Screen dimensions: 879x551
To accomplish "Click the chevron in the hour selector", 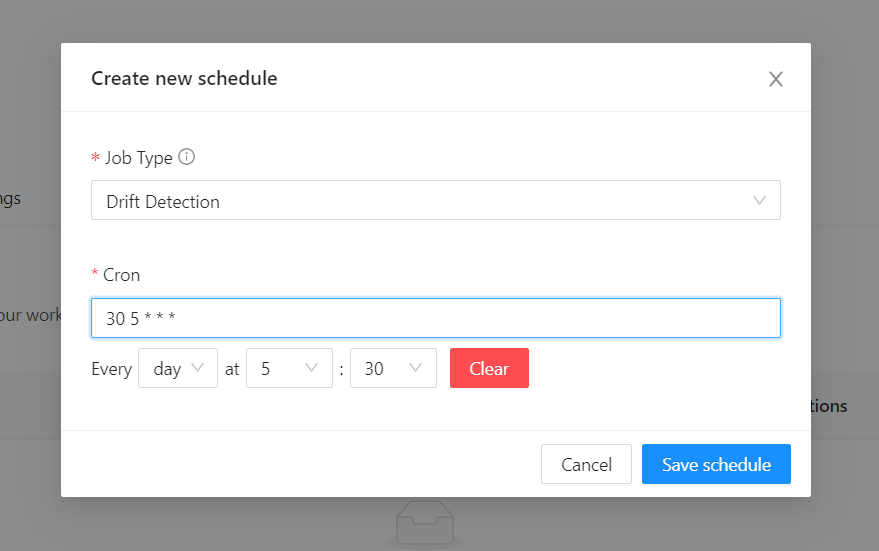I will 312,368.
